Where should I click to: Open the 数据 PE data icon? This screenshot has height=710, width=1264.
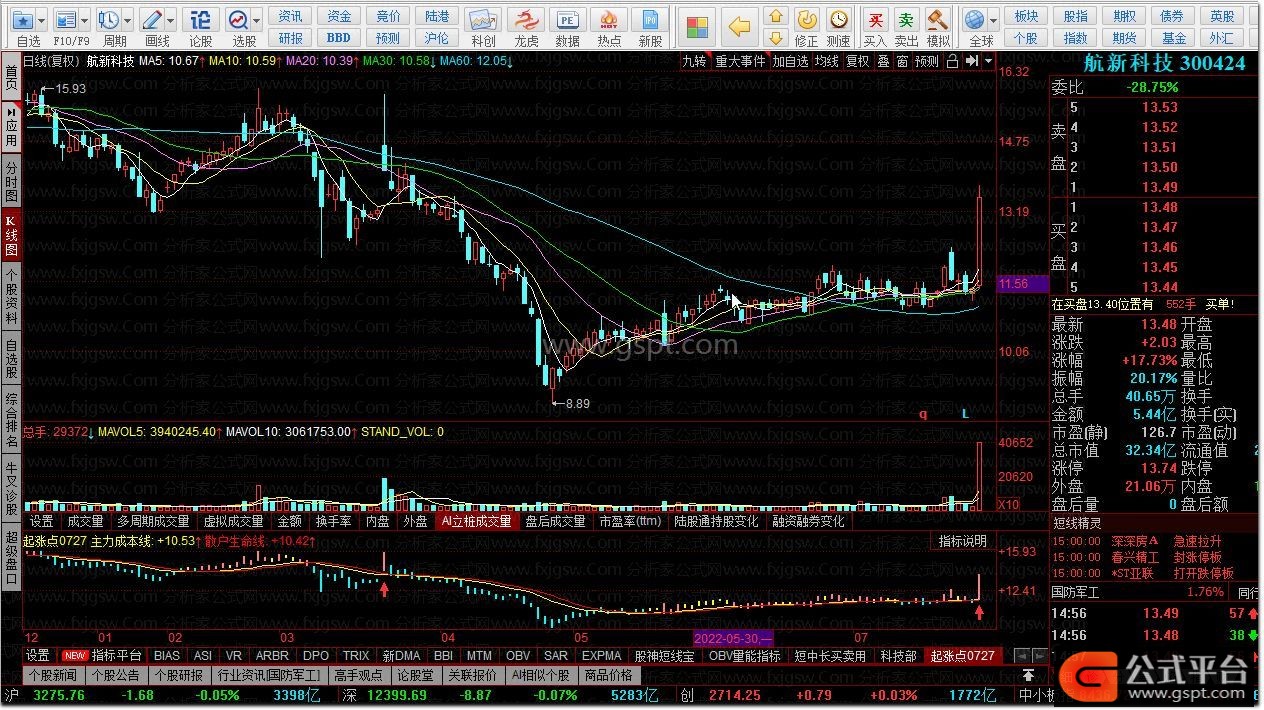pos(567,19)
